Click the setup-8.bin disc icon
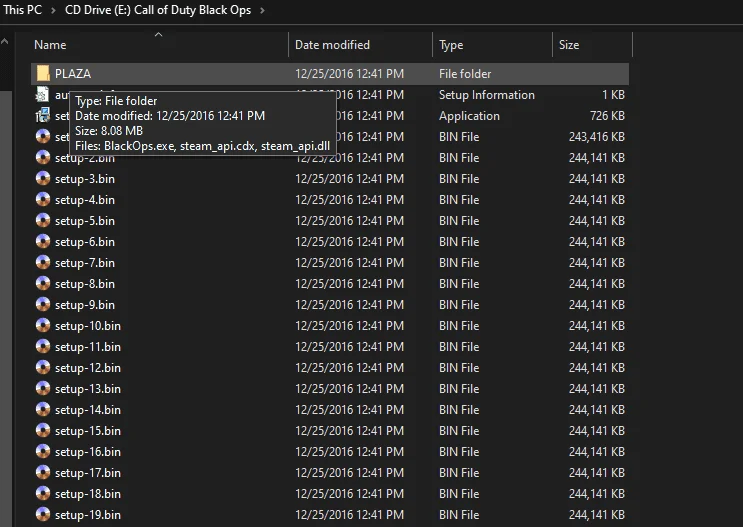The height and width of the screenshot is (527, 743). coord(43,283)
